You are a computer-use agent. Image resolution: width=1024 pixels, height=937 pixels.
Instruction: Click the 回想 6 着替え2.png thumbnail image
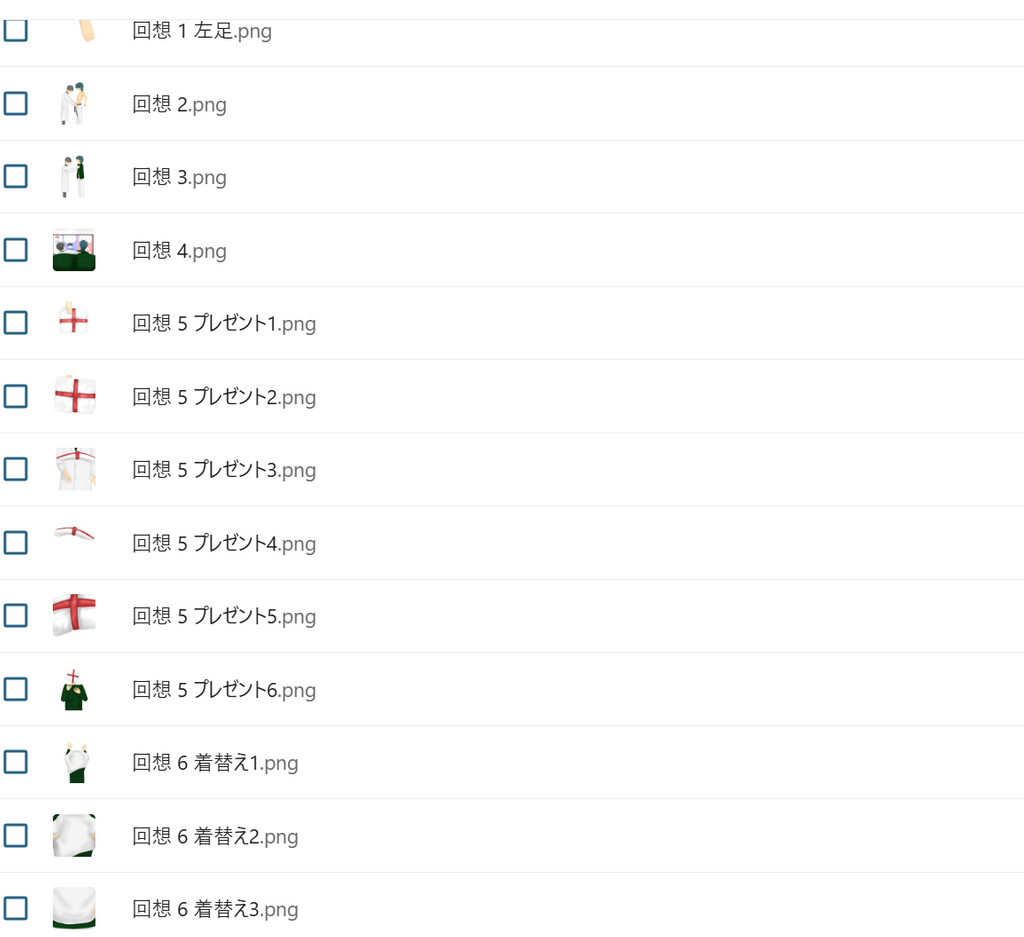(74, 835)
